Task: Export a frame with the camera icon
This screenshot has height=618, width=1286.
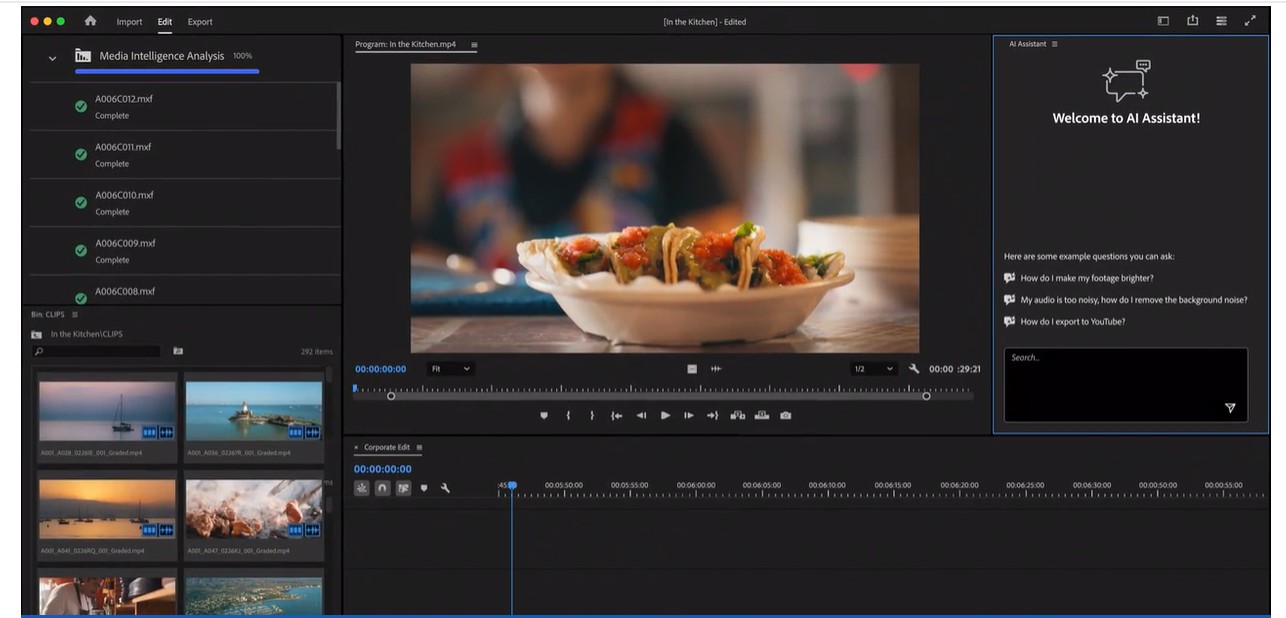Action: [786, 415]
